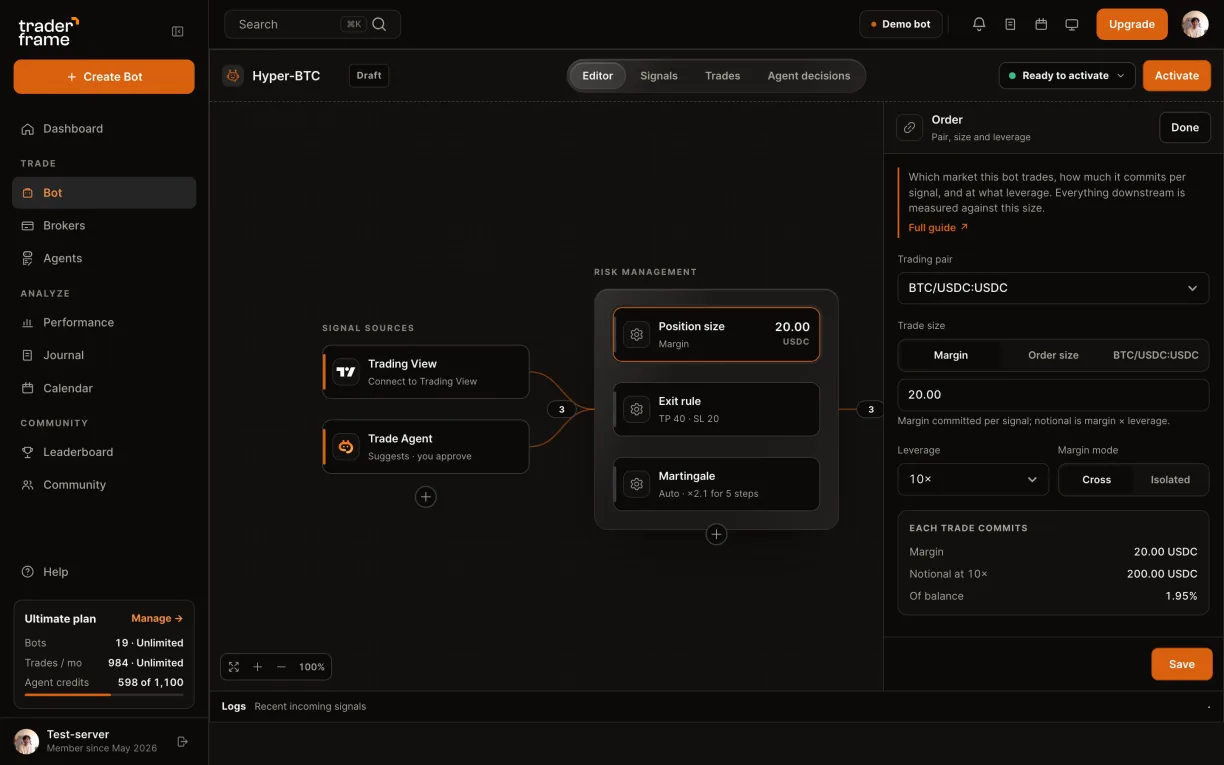Switch to the Signals tab
Image resolution: width=1224 pixels, height=765 pixels.
tap(659, 76)
